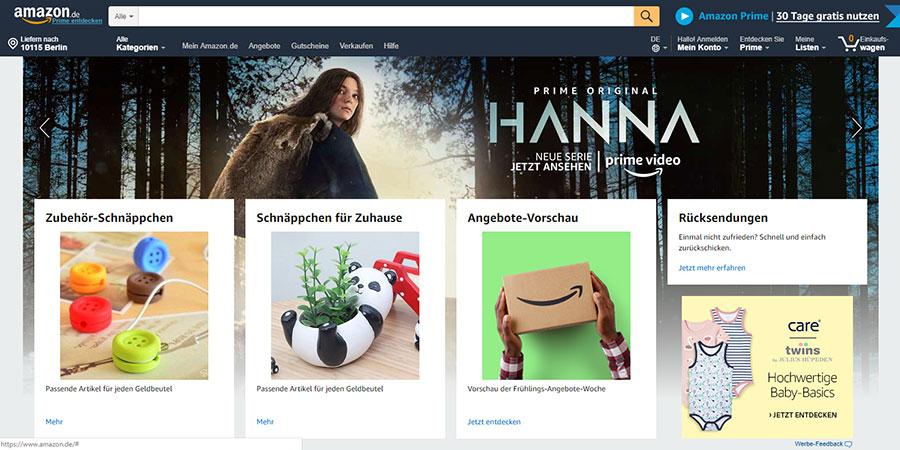Screen dimensions: 900x450
Task: Select Verkaufen in the navigation bar
Action: point(356,46)
